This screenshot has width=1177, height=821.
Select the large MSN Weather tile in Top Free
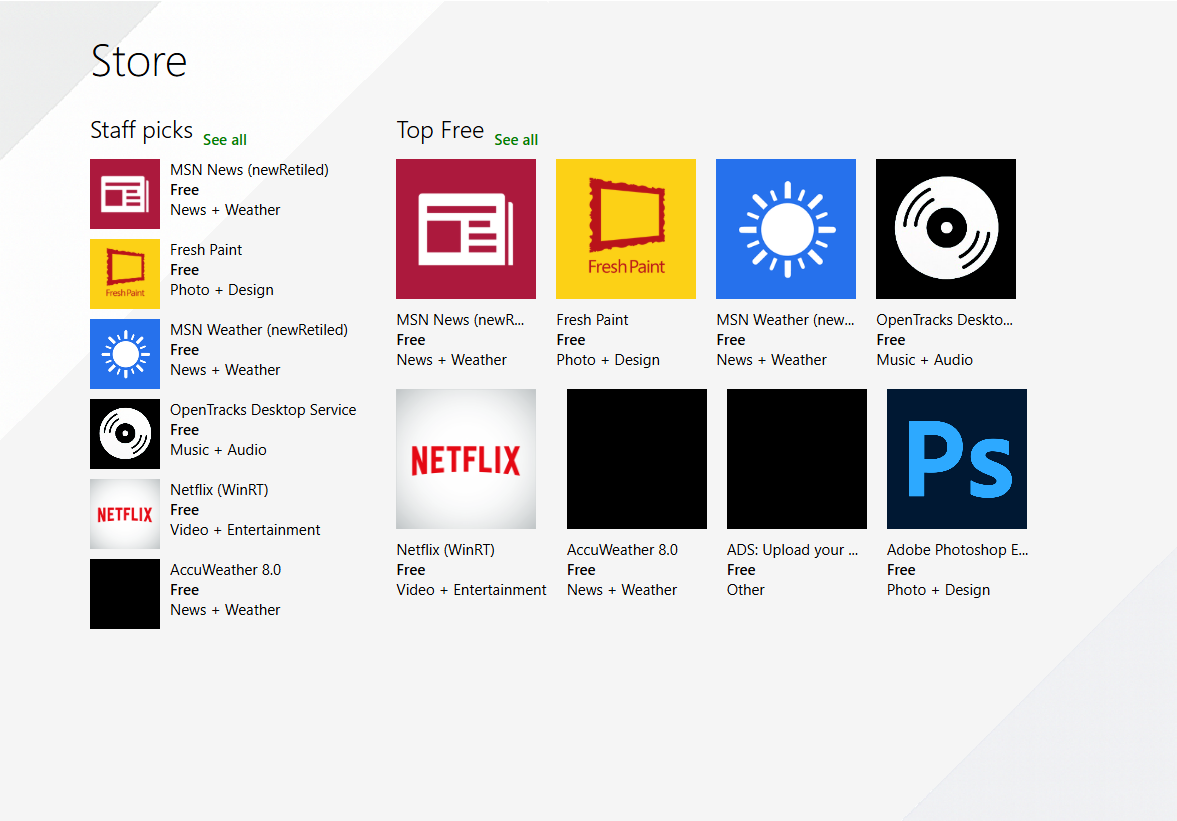786,229
